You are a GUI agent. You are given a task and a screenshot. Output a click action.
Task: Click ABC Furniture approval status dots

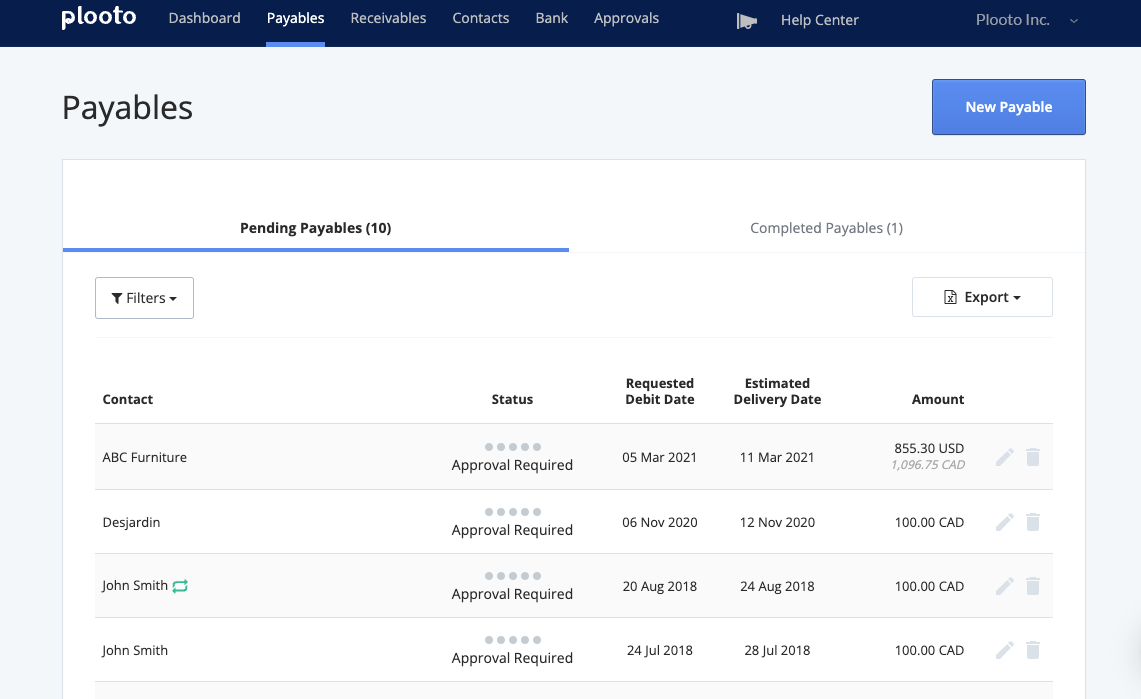[512, 447]
